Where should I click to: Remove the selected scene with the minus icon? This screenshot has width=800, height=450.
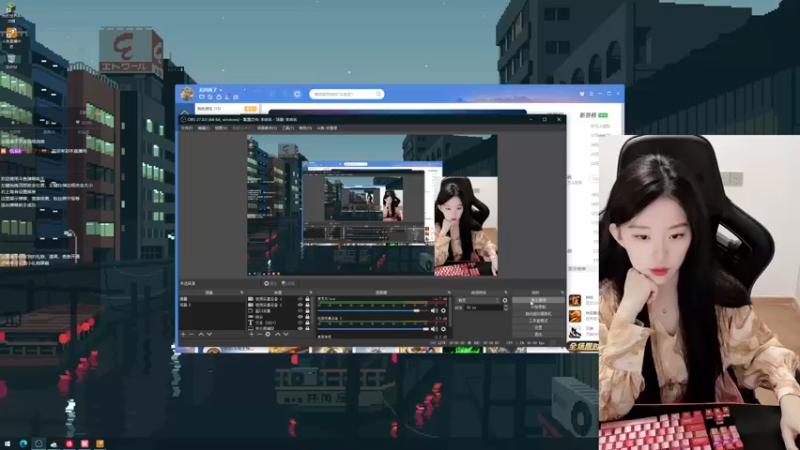tap(192, 335)
